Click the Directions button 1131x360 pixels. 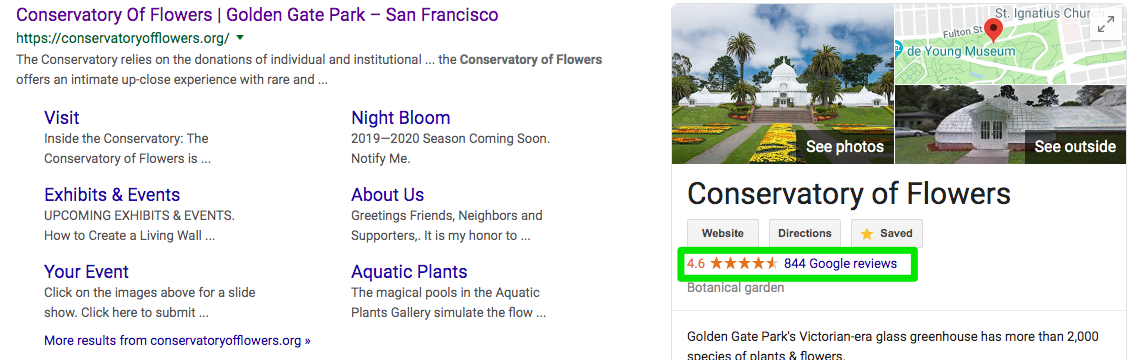click(805, 233)
